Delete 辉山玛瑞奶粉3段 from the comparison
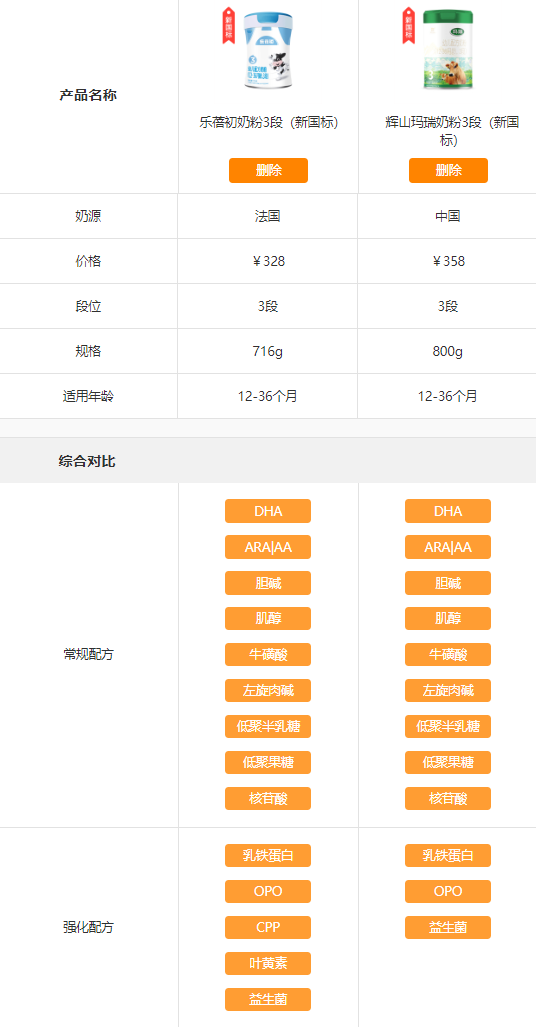 coord(448,170)
